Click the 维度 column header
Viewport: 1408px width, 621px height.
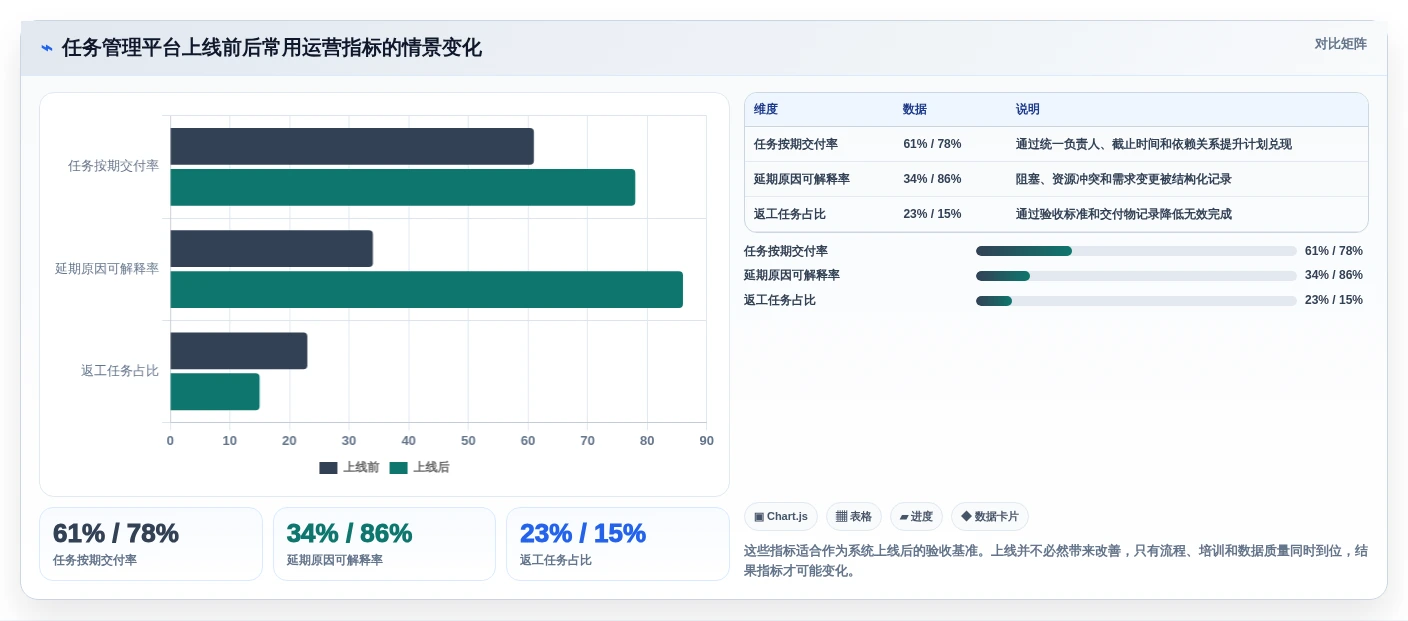[766, 109]
